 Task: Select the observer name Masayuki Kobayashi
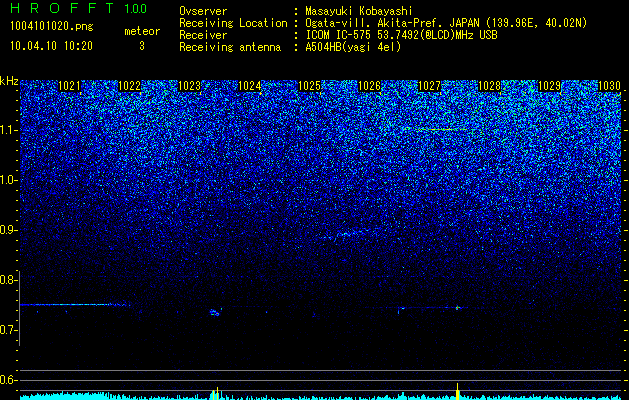click(x=359, y=11)
